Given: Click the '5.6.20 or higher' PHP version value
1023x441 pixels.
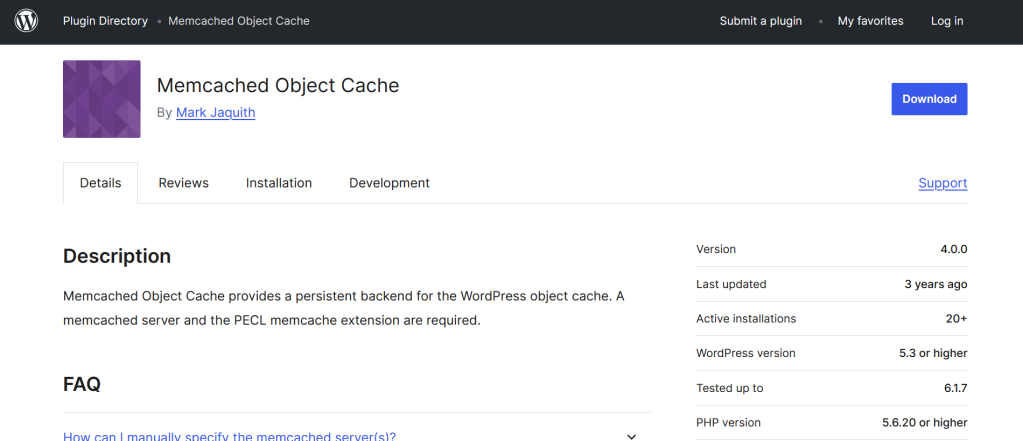Looking at the screenshot, I should click(924, 423).
